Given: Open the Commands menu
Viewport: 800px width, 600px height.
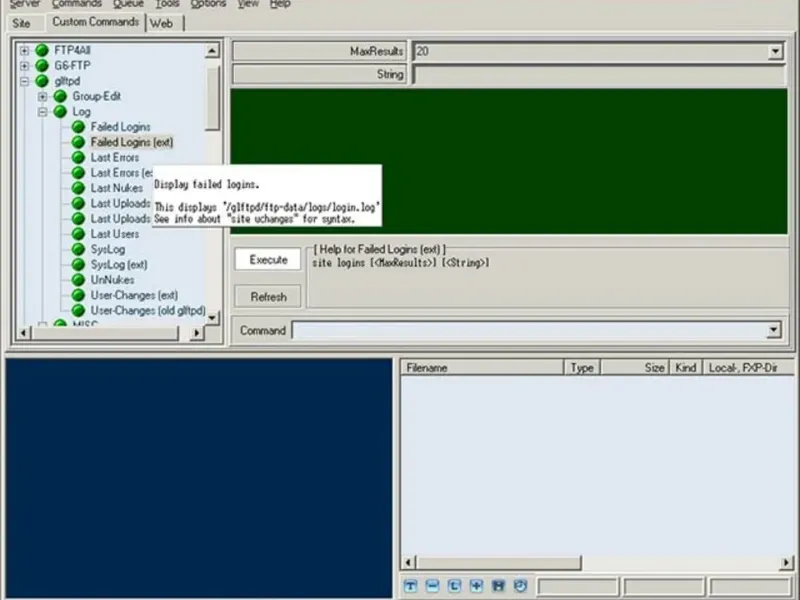Looking at the screenshot, I should [77, 4].
